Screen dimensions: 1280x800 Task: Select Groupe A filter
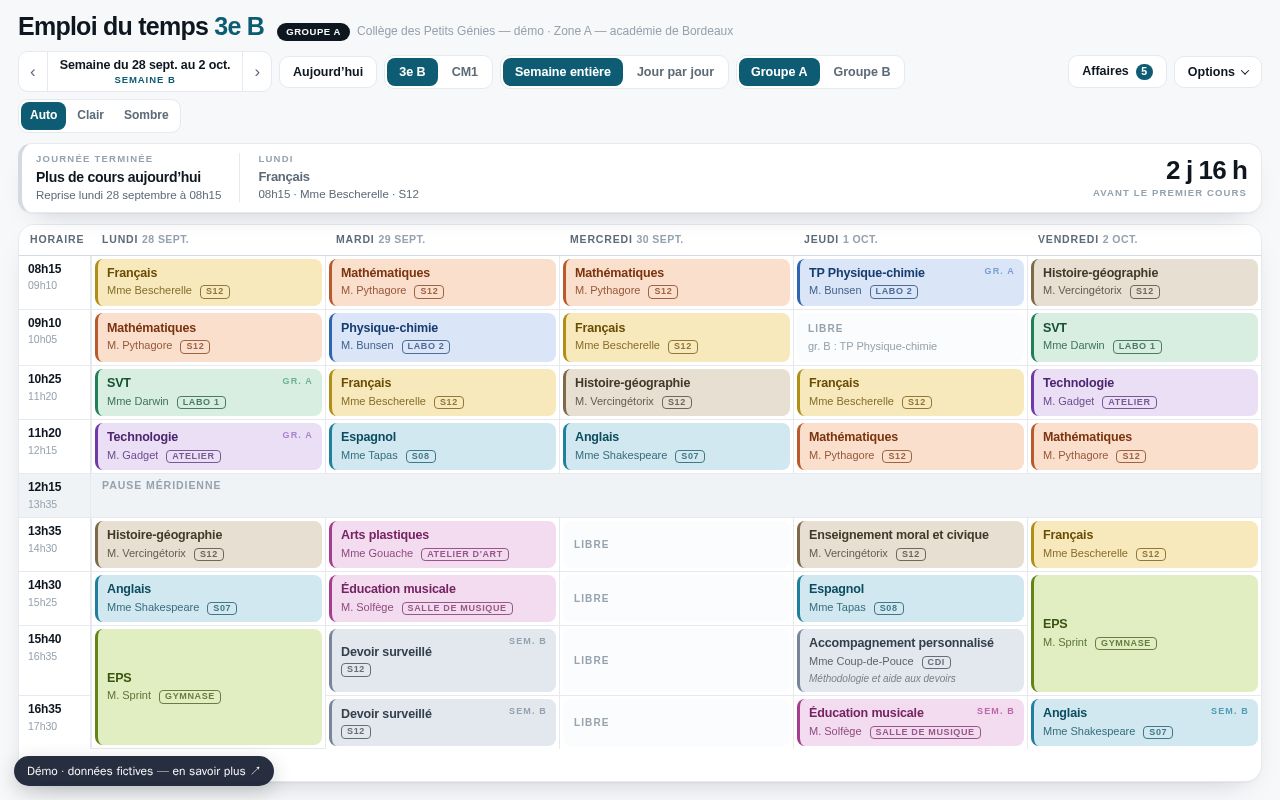point(779,72)
